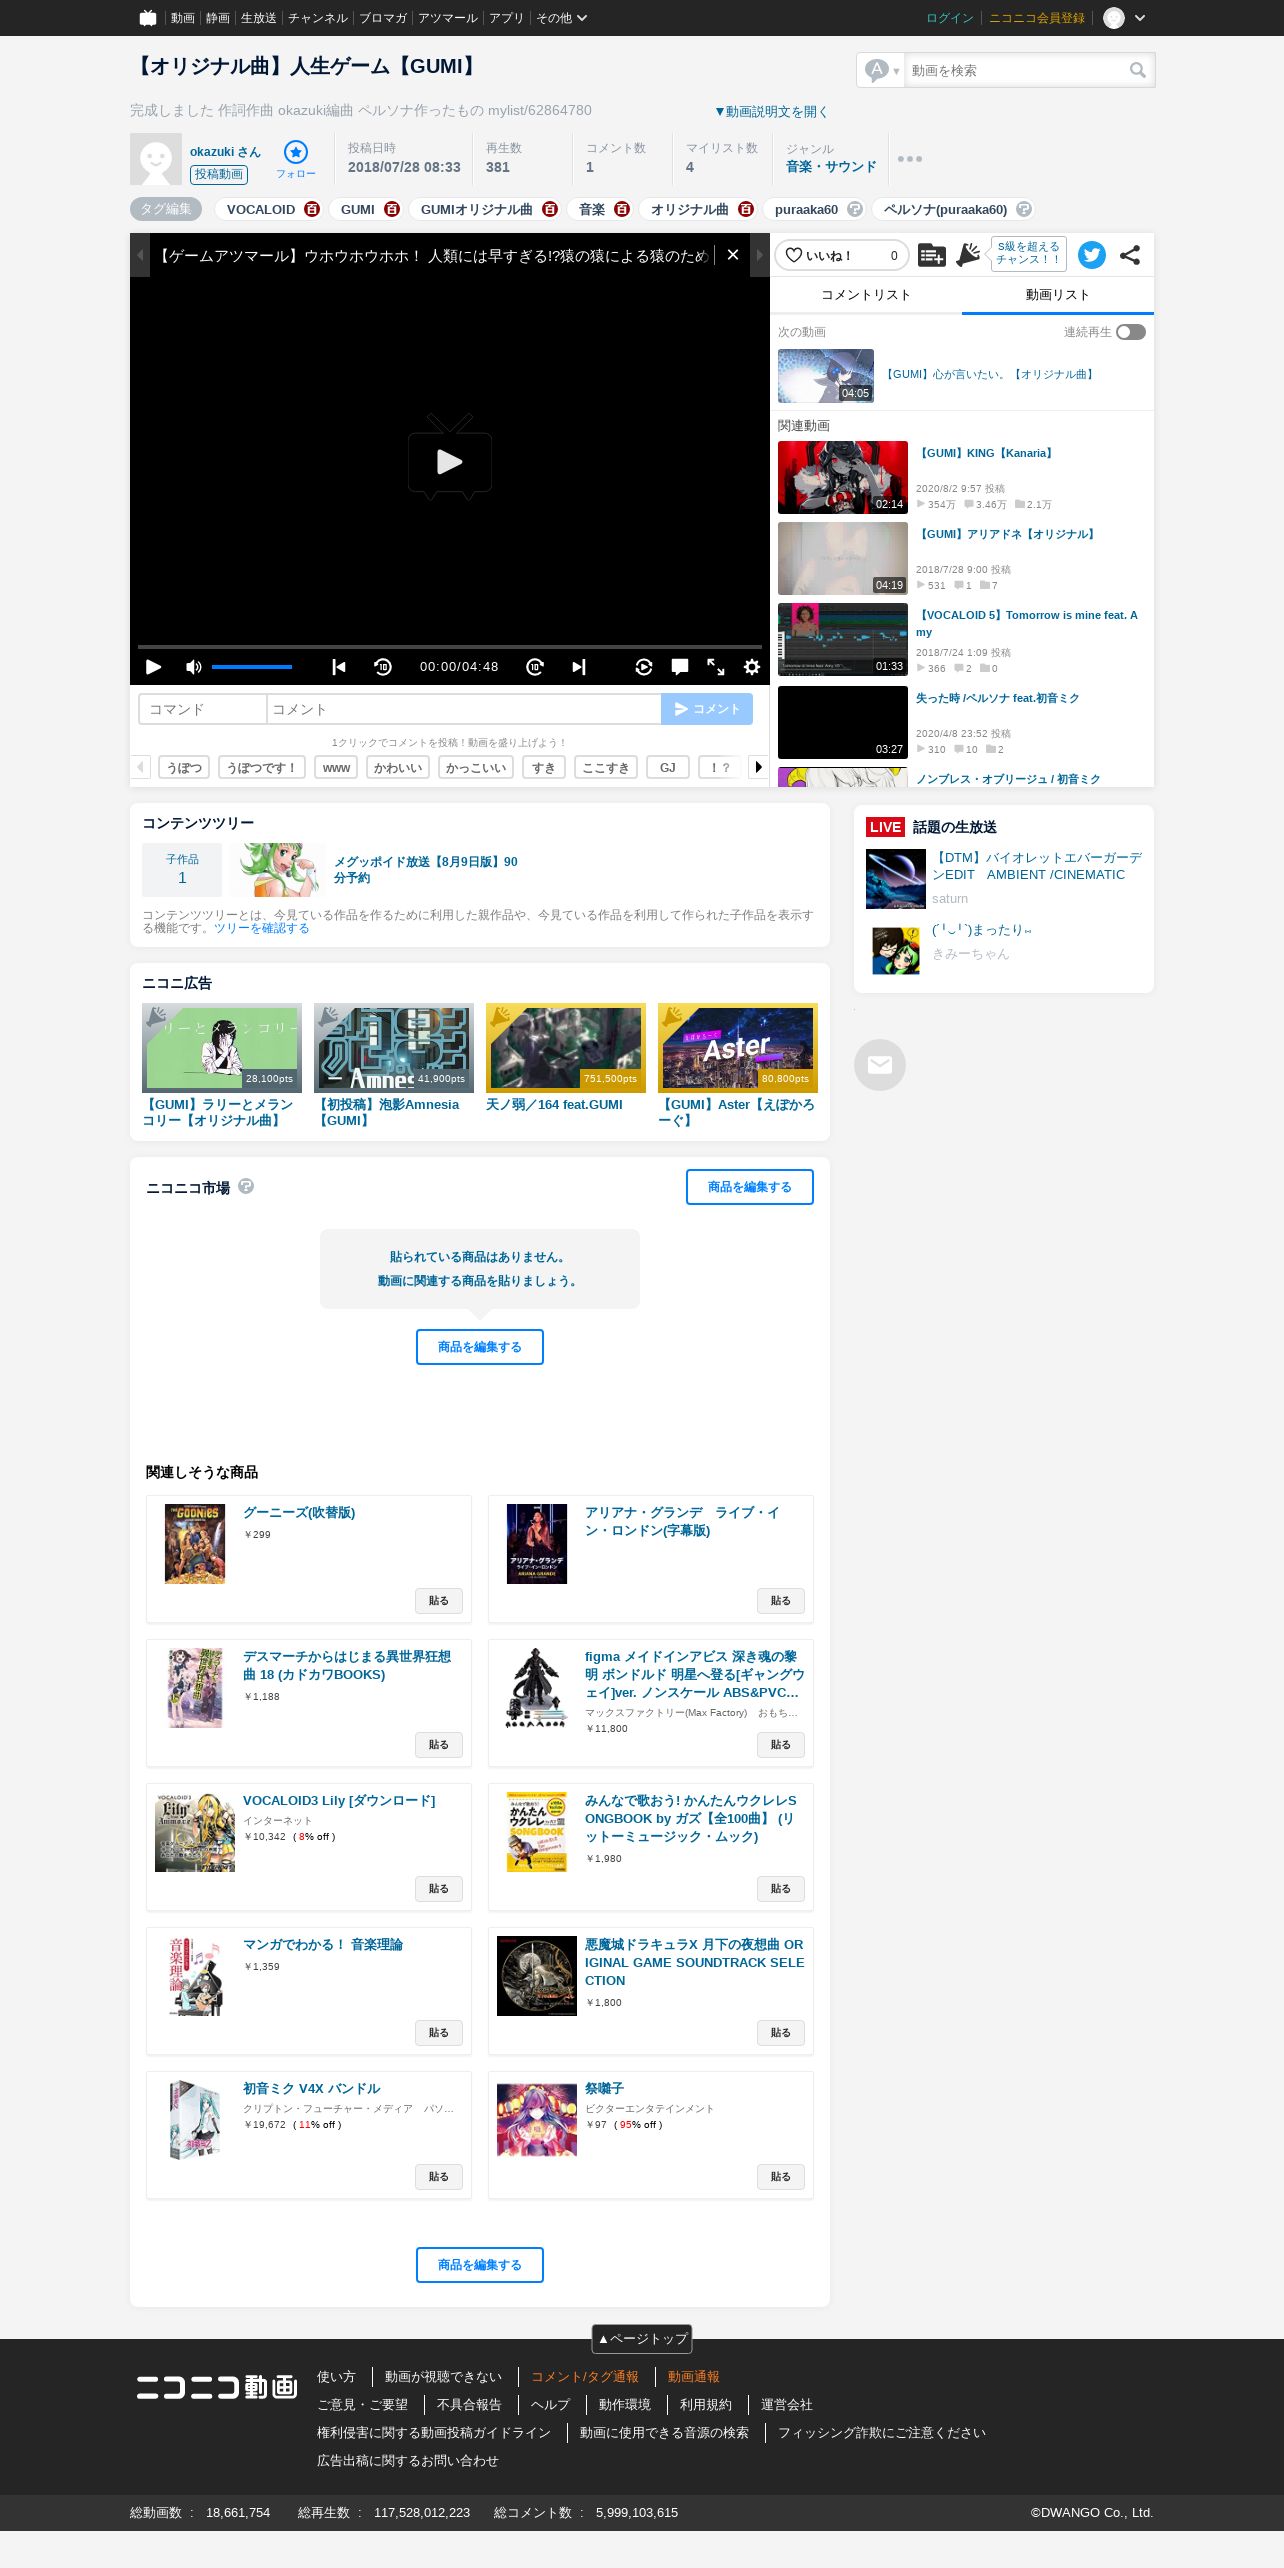This screenshot has height=2568, width=1284.
Task: Focus the コマンド command input field
Action: 203,709
